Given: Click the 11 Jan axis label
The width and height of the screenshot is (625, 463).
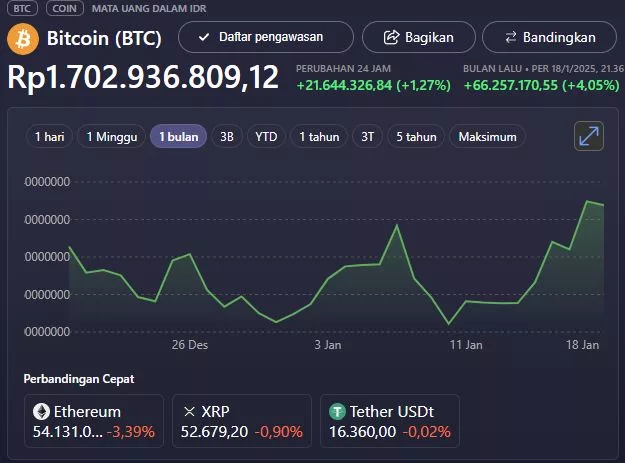Looking at the screenshot, I should coord(466,345).
